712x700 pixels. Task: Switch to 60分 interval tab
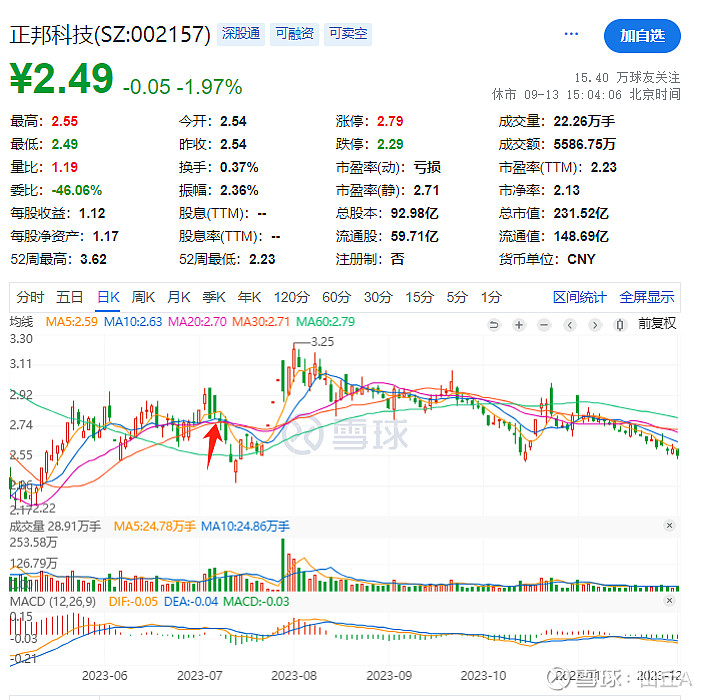[x=336, y=297]
